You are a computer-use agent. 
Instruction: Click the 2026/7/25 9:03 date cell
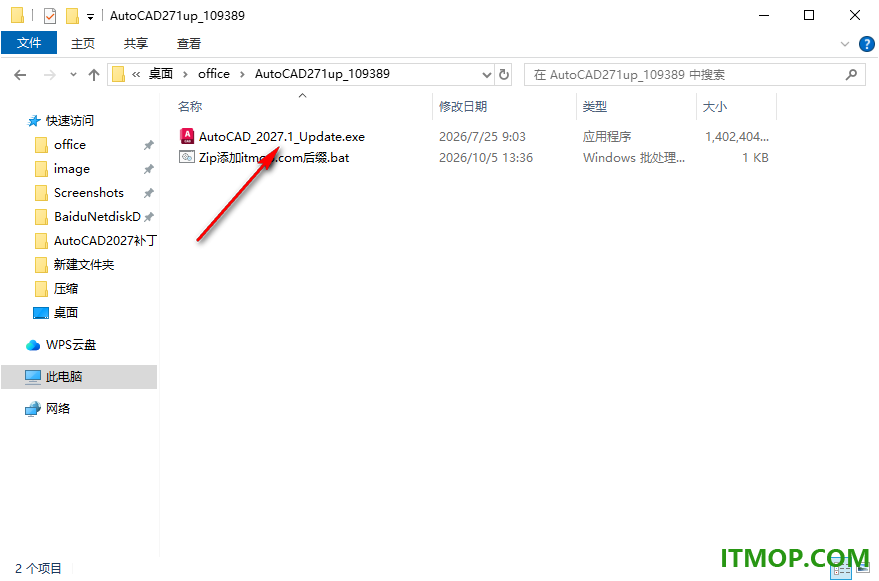point(482,137)
